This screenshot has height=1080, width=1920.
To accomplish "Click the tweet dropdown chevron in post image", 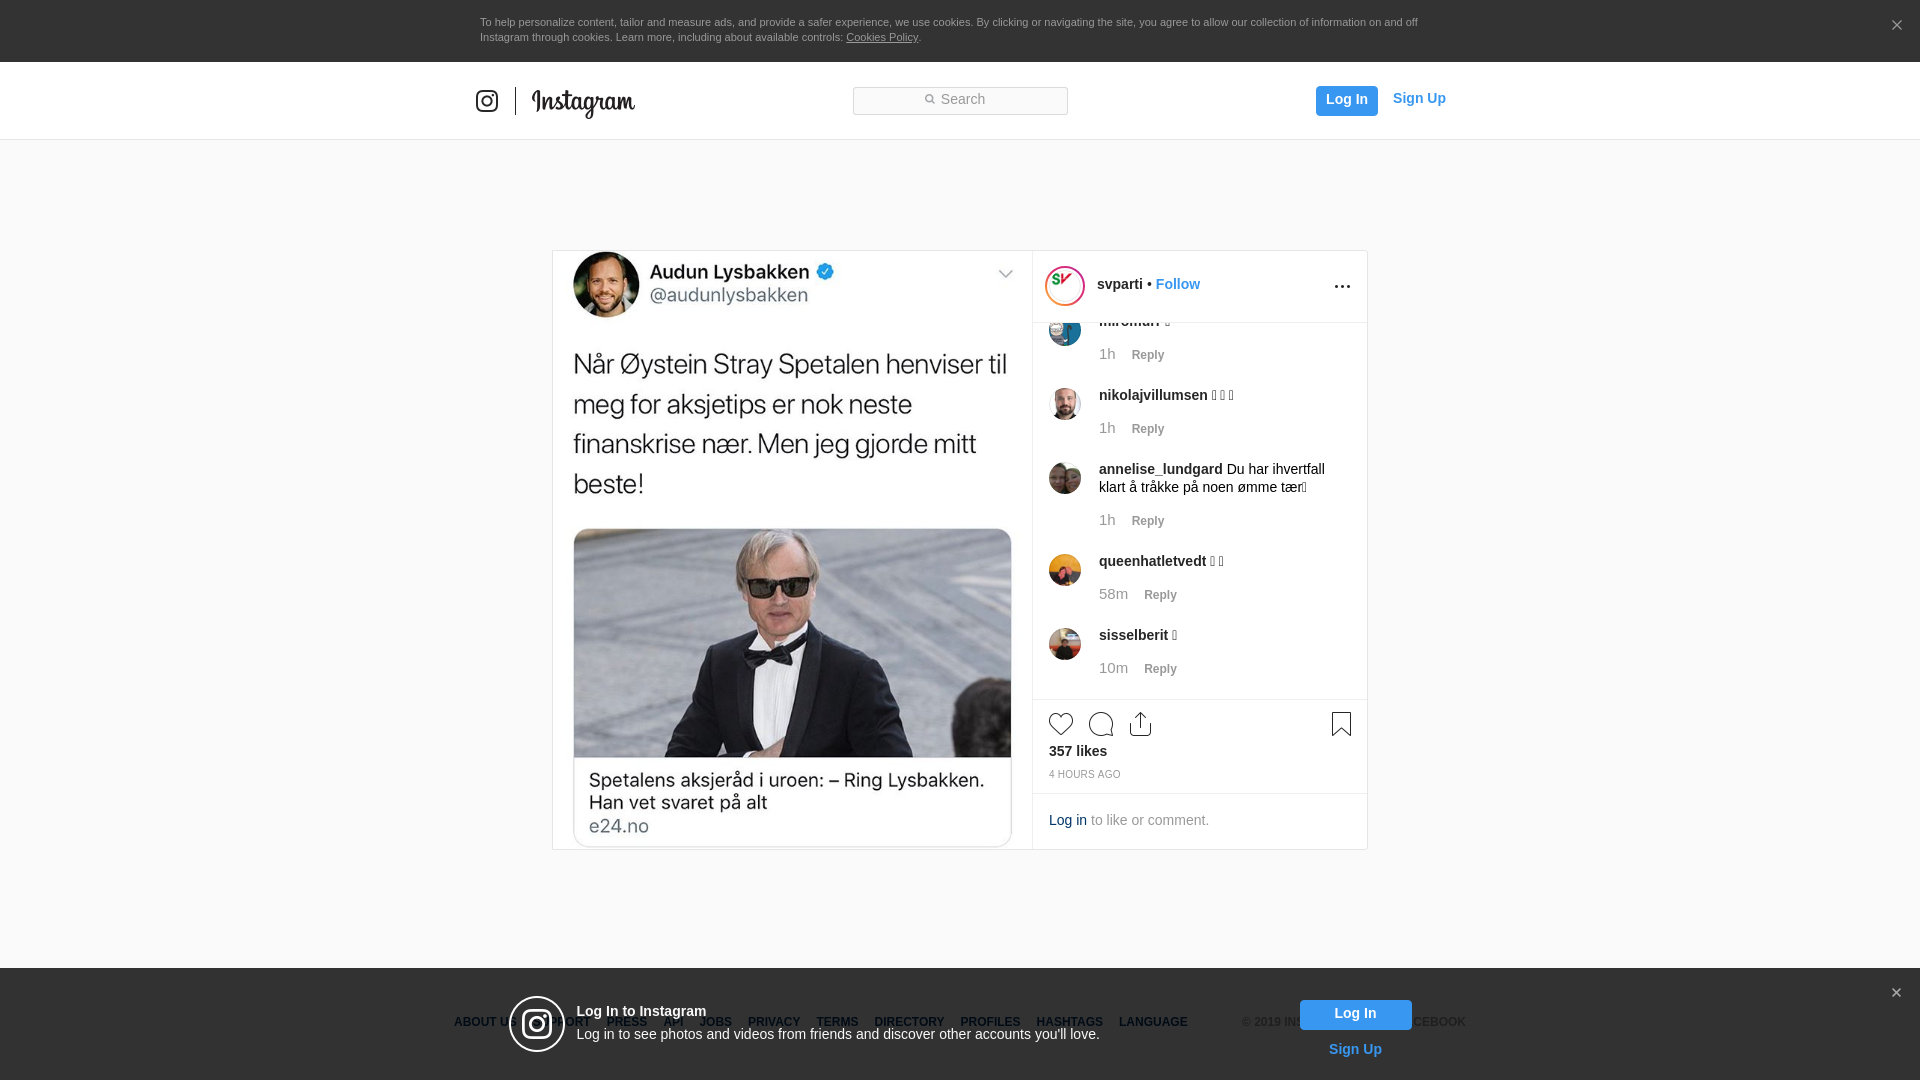I will tap(1005, 274).
